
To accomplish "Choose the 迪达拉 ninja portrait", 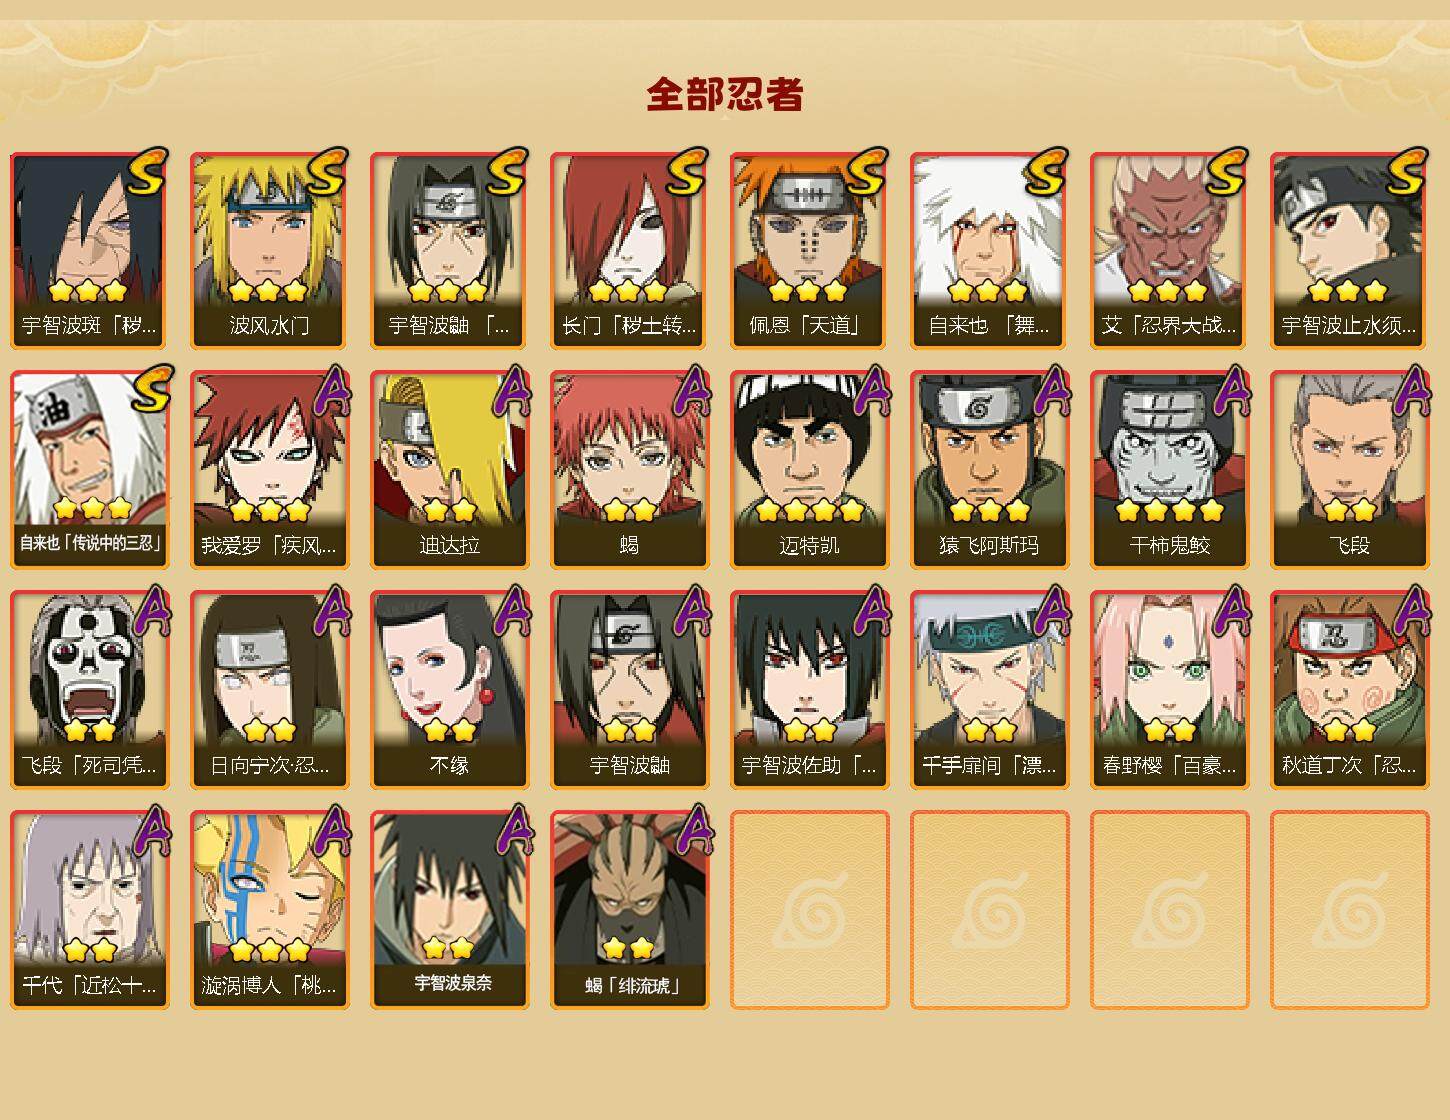I will click(450, 470).
